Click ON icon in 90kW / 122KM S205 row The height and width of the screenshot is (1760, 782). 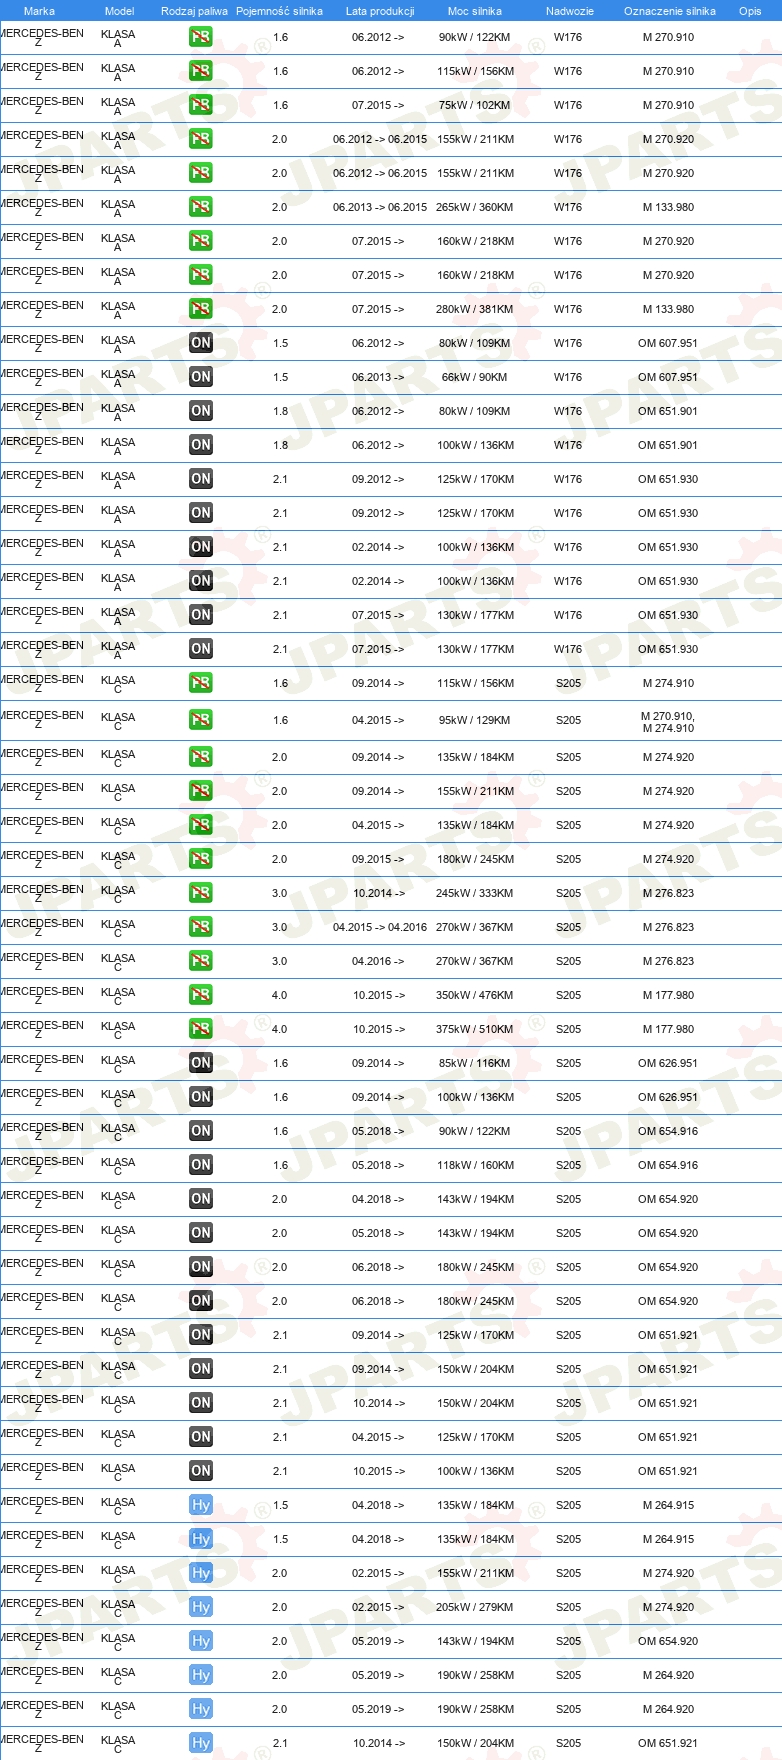(201, 1131)
